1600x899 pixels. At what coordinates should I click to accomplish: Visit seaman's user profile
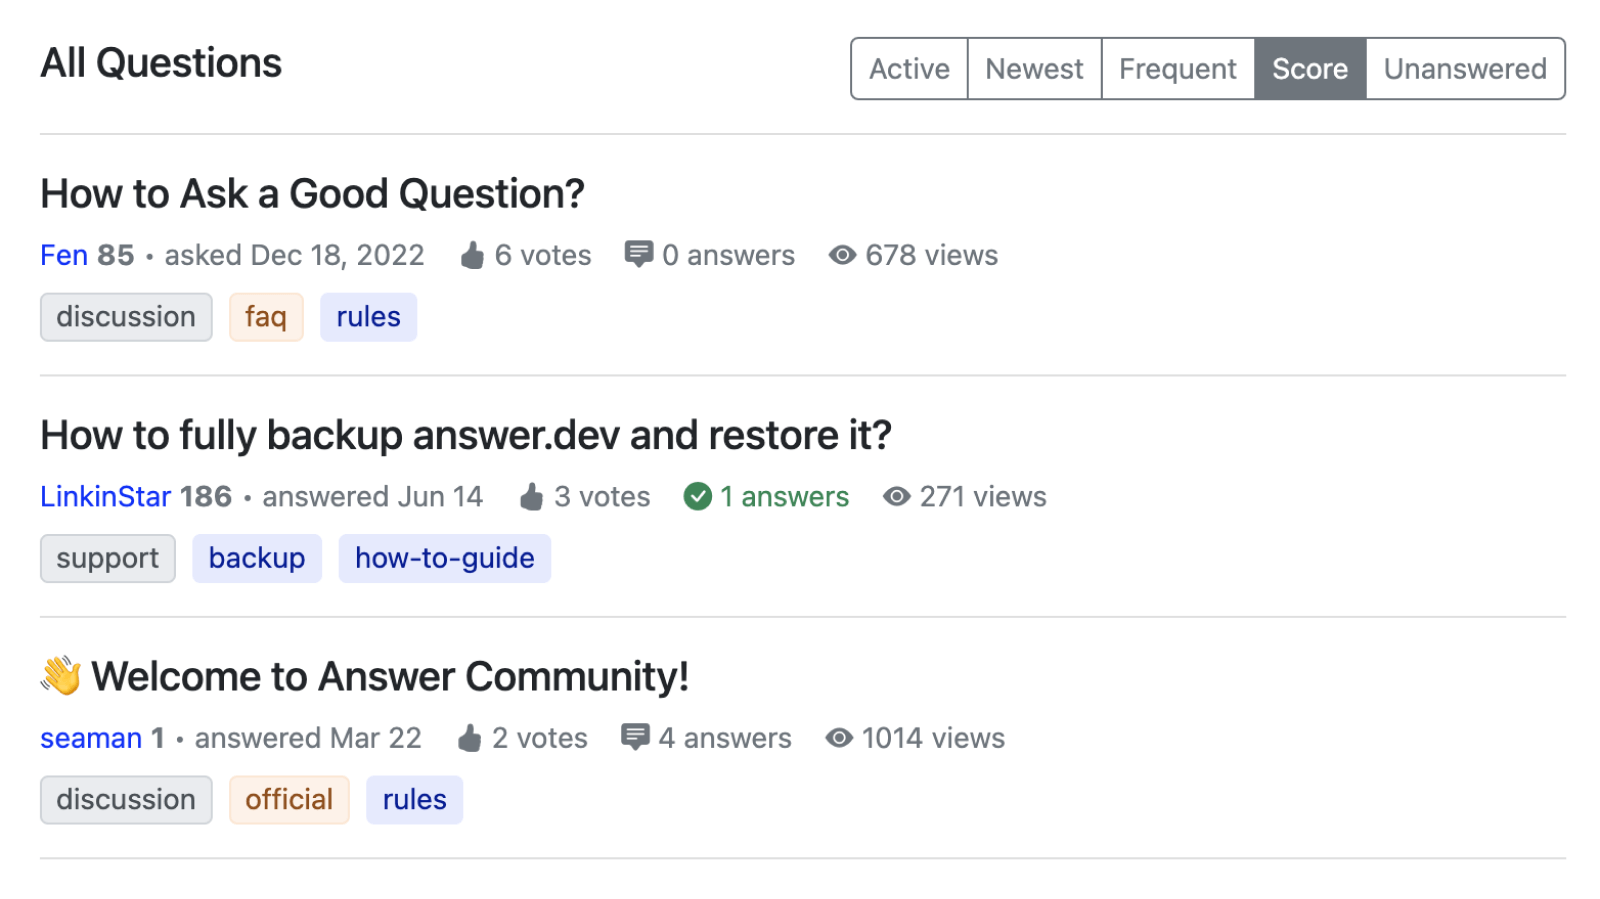point(91,738)
